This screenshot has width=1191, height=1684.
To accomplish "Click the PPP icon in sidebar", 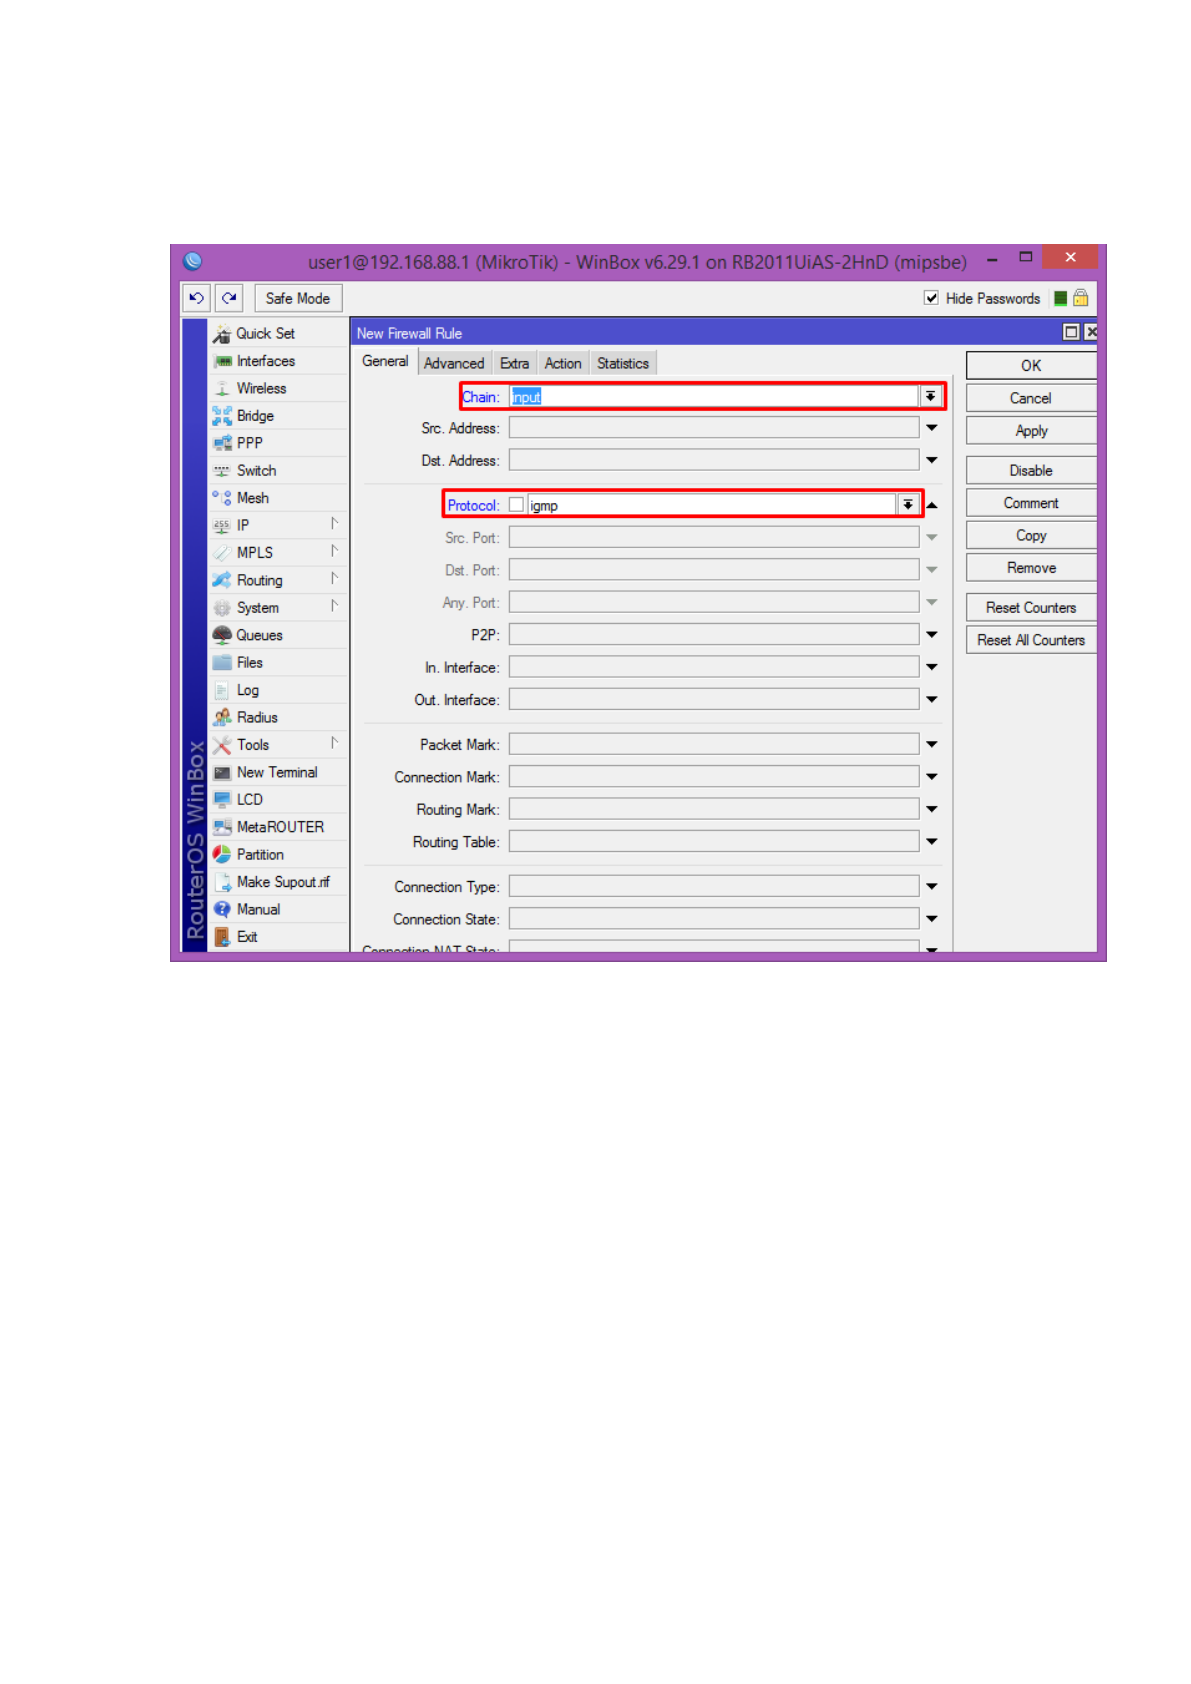I will [x=222, y=443].
